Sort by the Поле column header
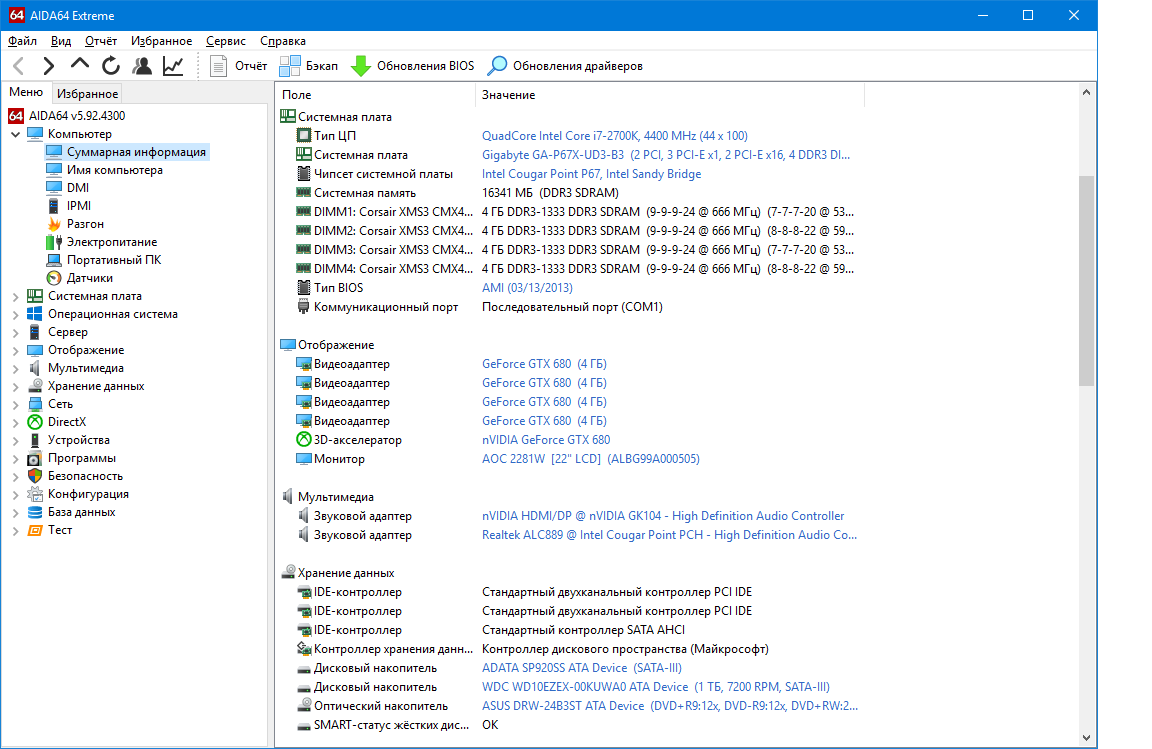The width and height of the screenshot is (1152, 749). point(375,95)
